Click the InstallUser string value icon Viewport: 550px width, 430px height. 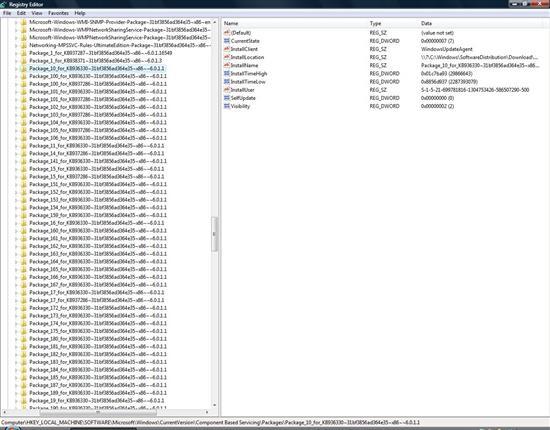point(227,90)
